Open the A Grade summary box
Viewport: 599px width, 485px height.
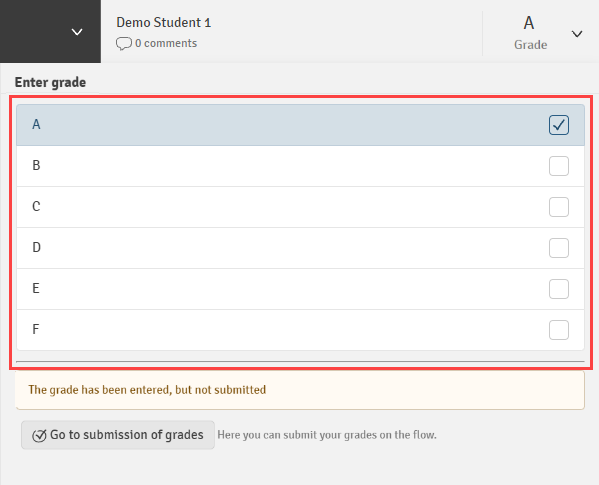[x=530, y=33]
